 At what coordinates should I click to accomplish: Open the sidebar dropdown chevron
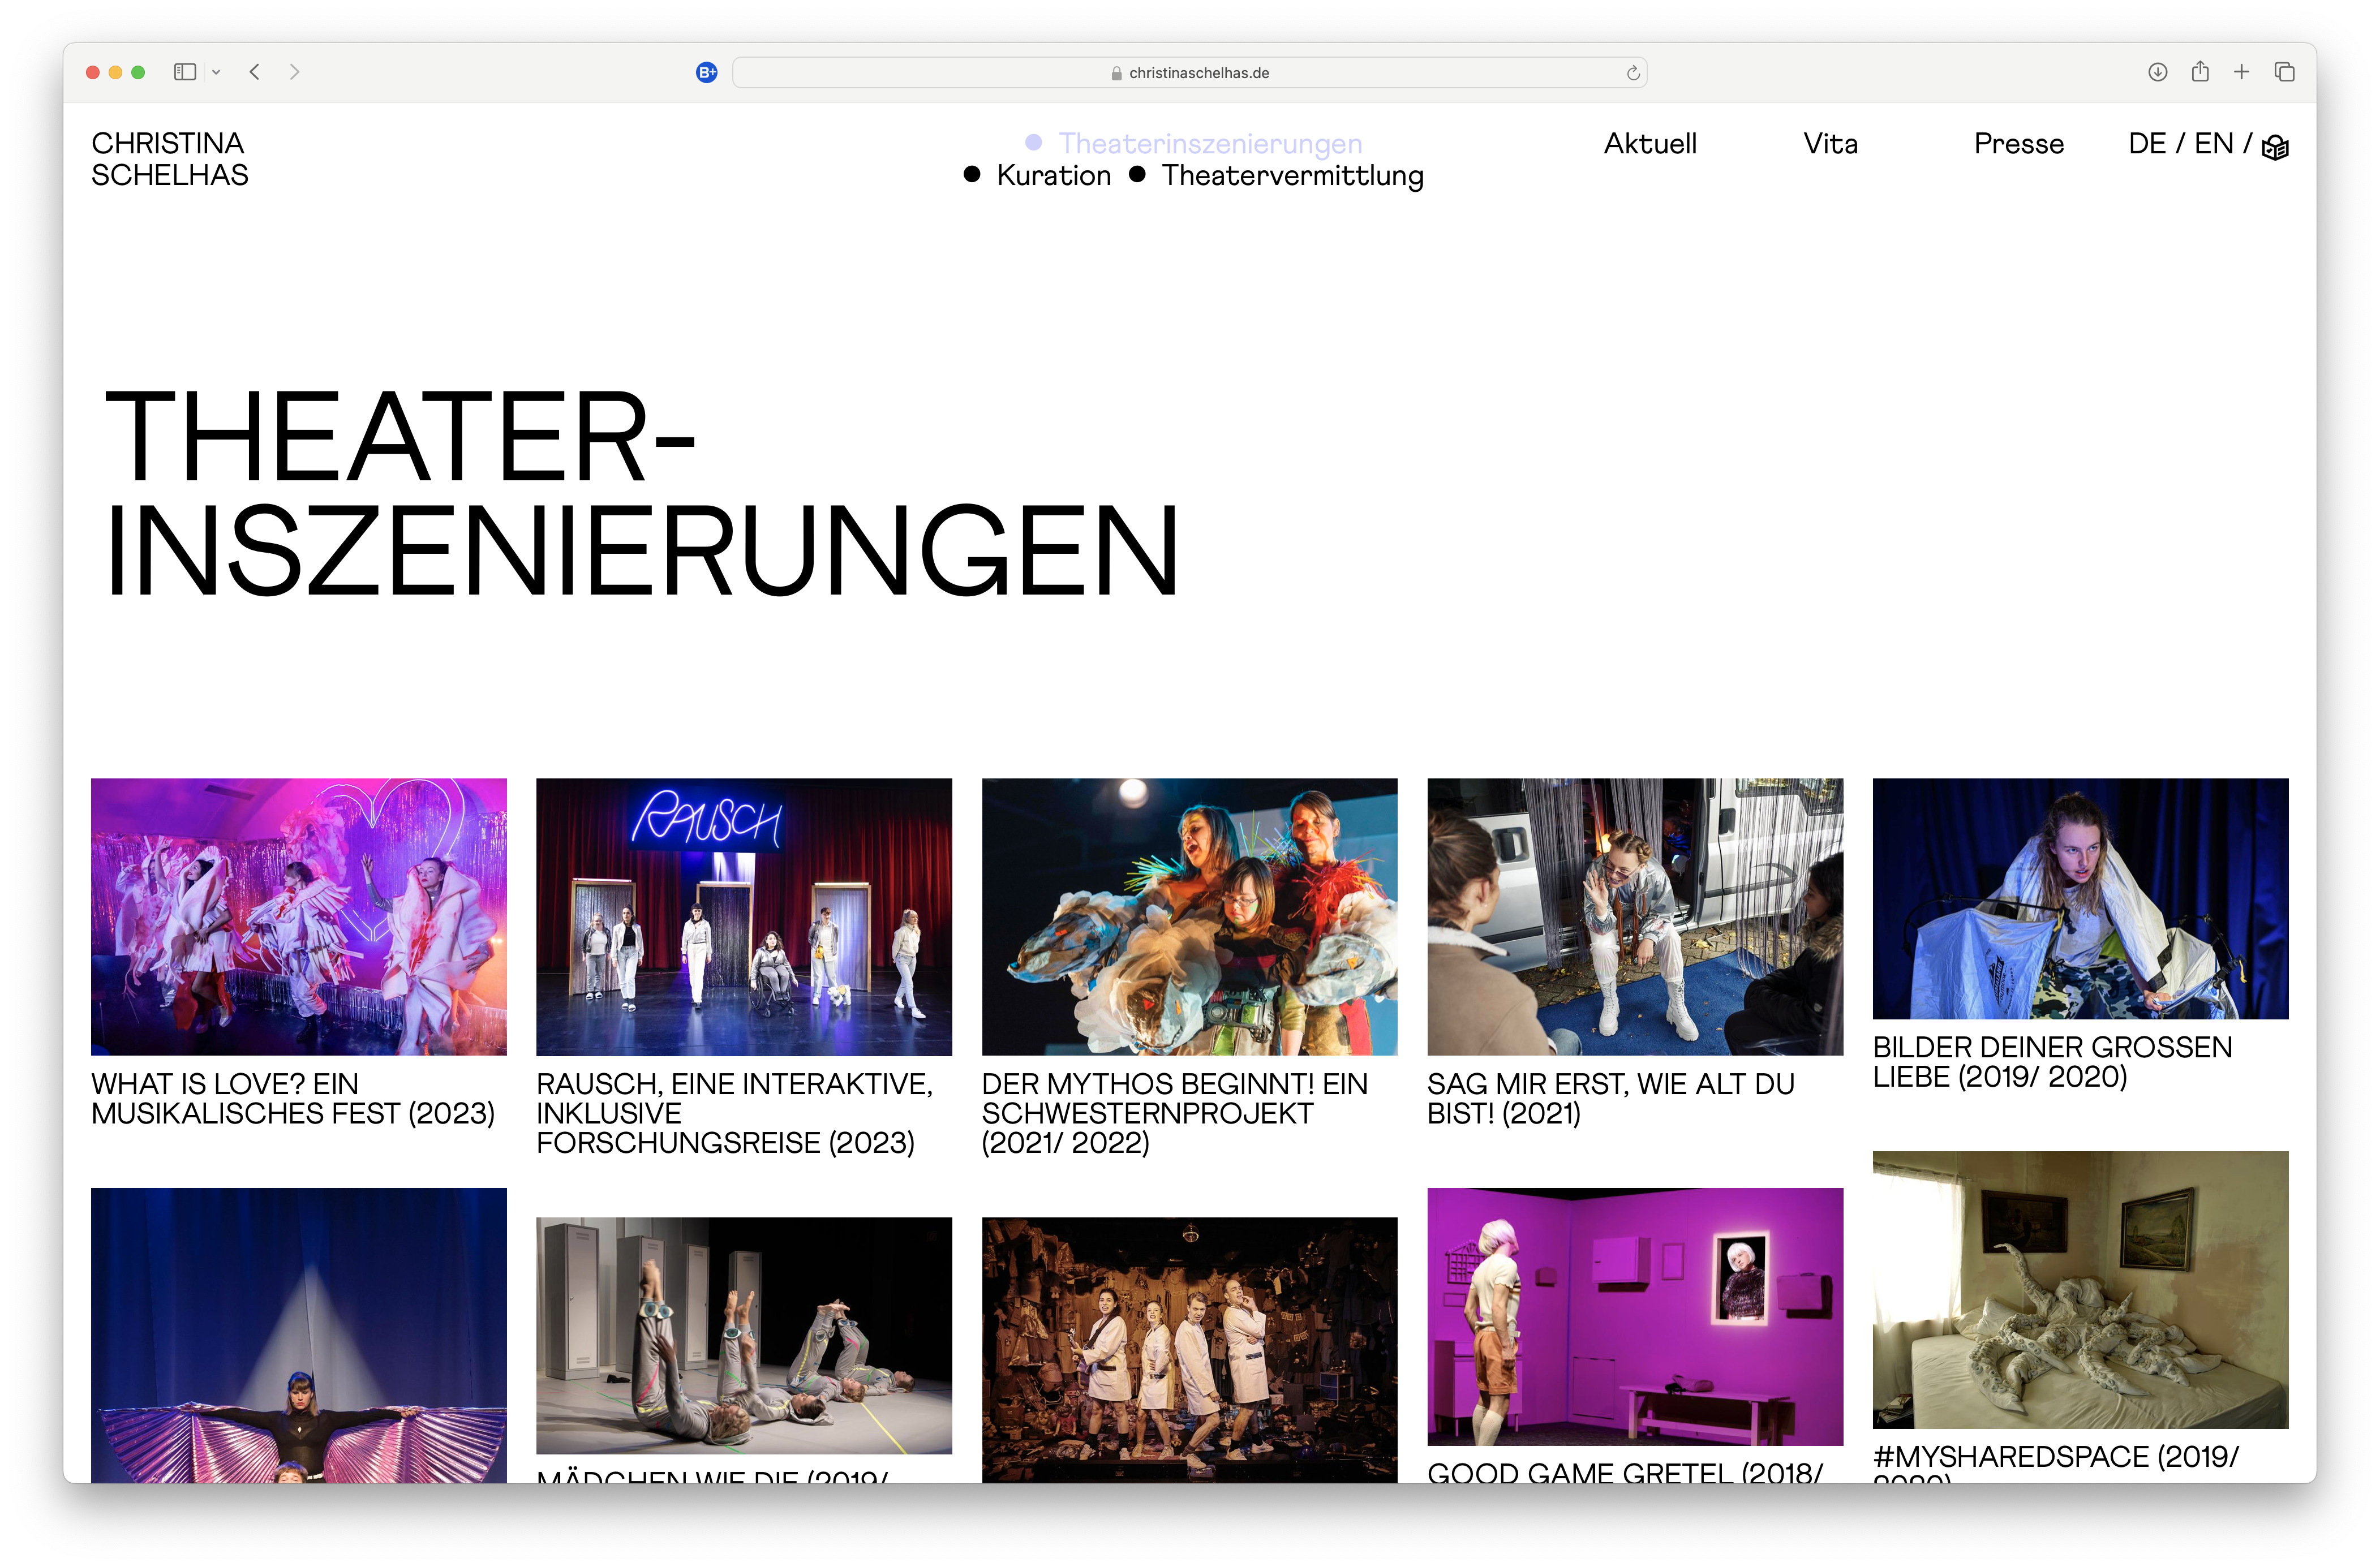(216, 72)
